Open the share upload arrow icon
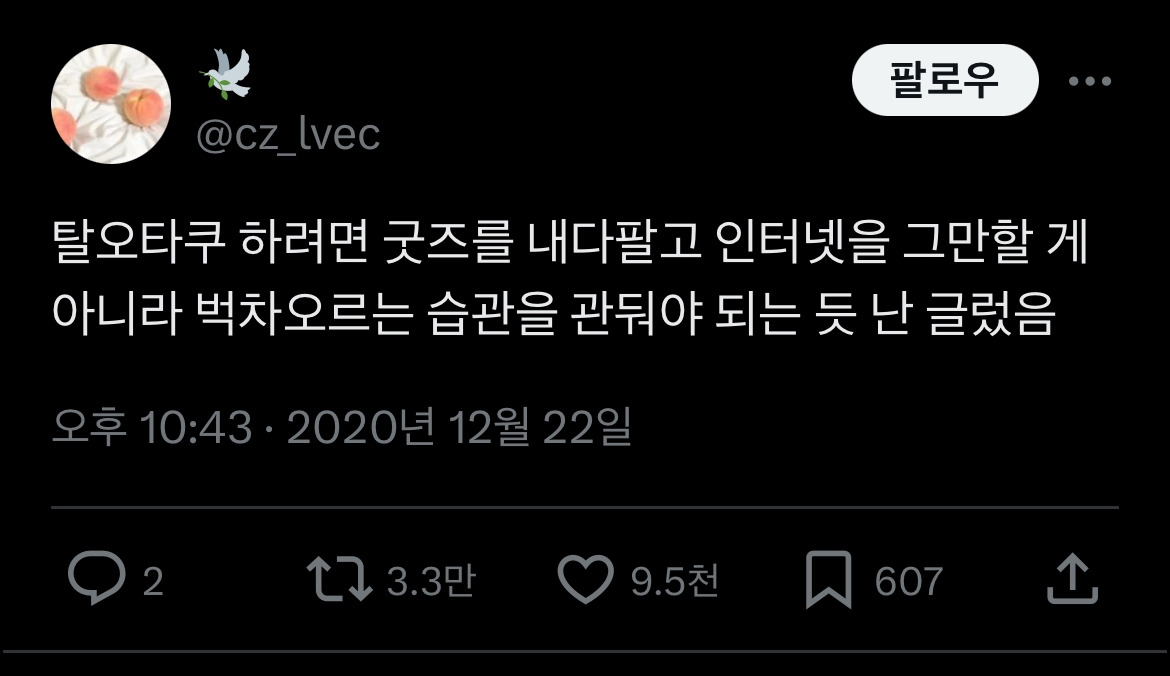The image size is (1170, 676). click(x=1072, y=578)
